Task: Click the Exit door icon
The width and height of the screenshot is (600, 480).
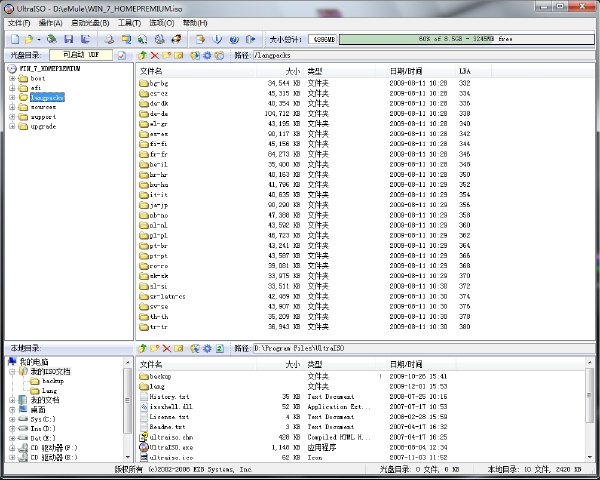Action: tap(251, 39)
